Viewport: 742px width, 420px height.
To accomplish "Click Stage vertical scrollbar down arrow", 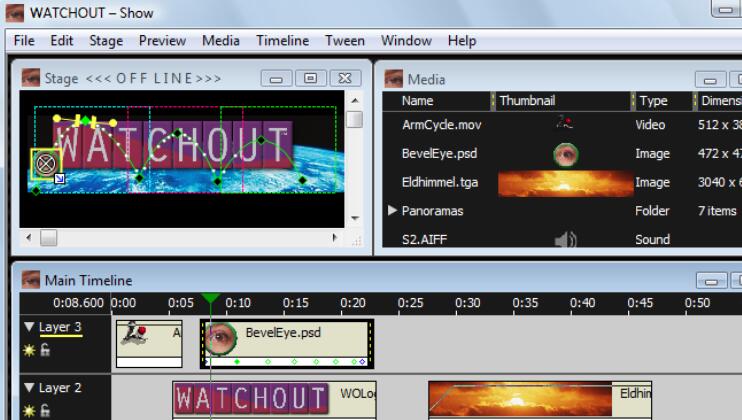I will [355, 218].
